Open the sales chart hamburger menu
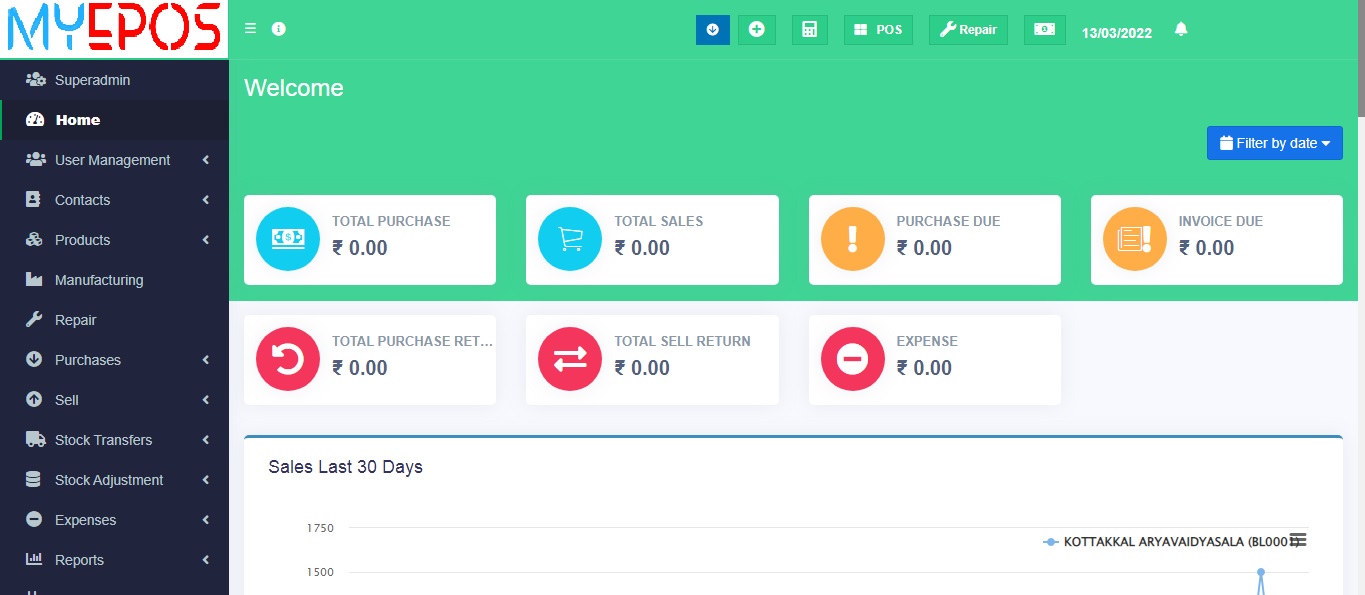Viewport: 1365px width, 595px height. tap(1298, 540)
